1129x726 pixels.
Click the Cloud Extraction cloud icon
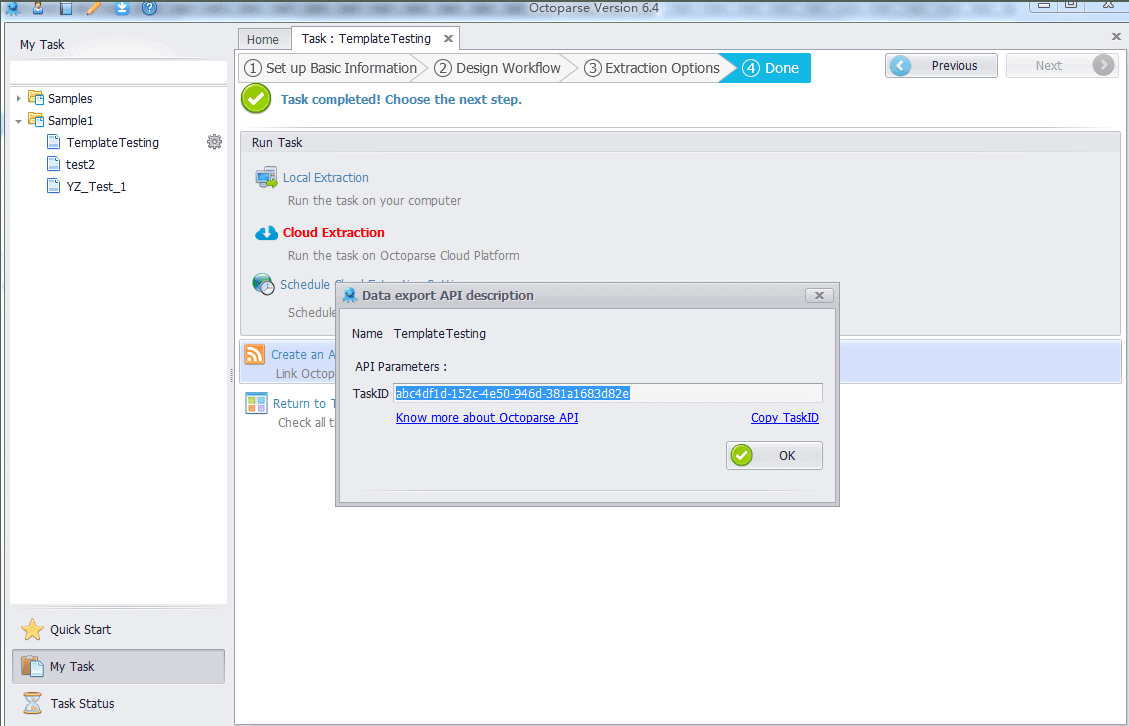point(266,233)
